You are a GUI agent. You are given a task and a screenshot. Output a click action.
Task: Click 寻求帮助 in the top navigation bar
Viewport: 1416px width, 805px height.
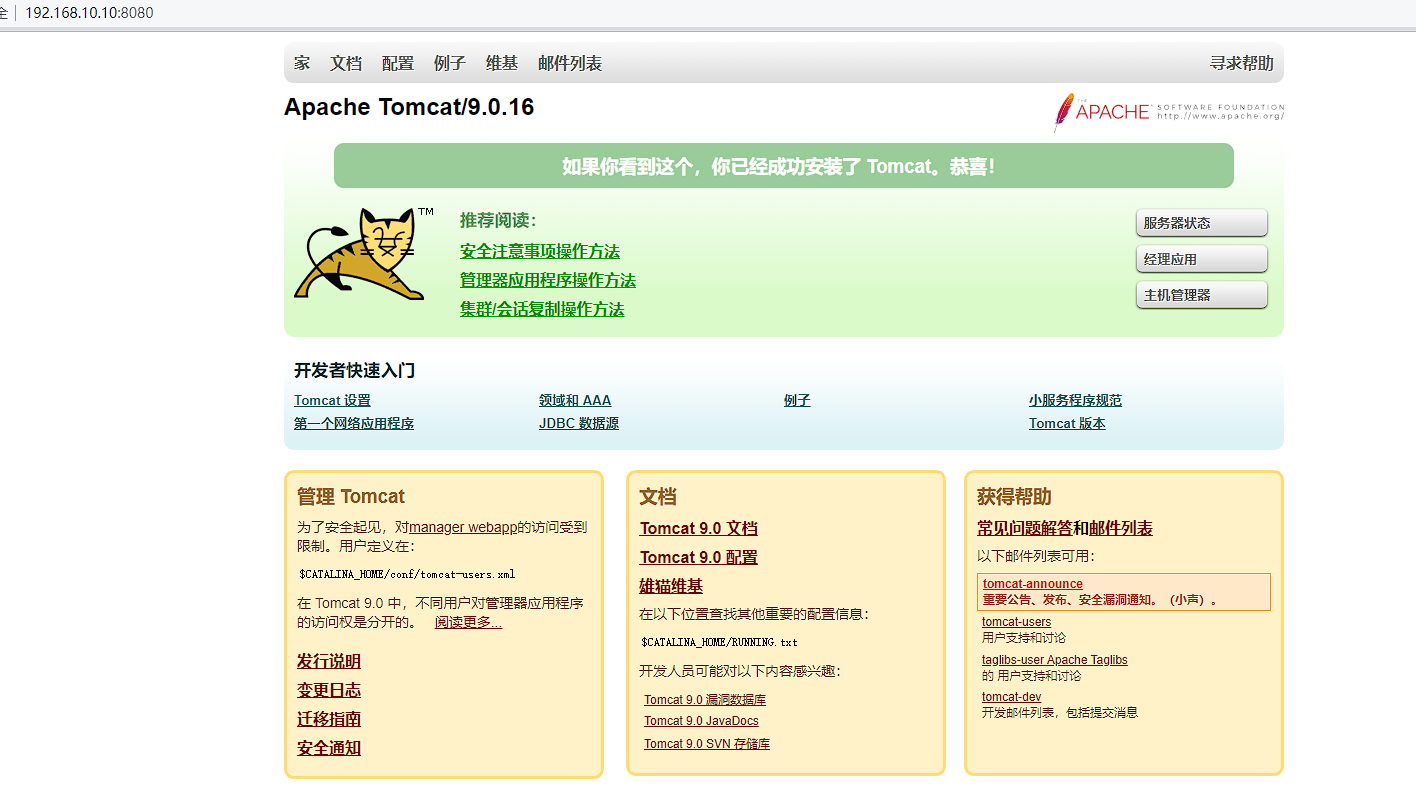(1242, 63)
